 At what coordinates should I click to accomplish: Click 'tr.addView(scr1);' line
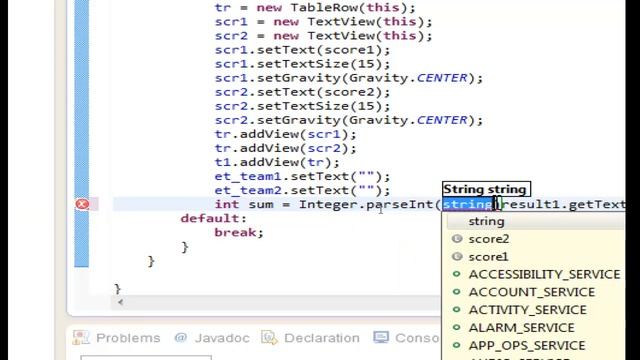pyautogui.click(x=285, y=134)
